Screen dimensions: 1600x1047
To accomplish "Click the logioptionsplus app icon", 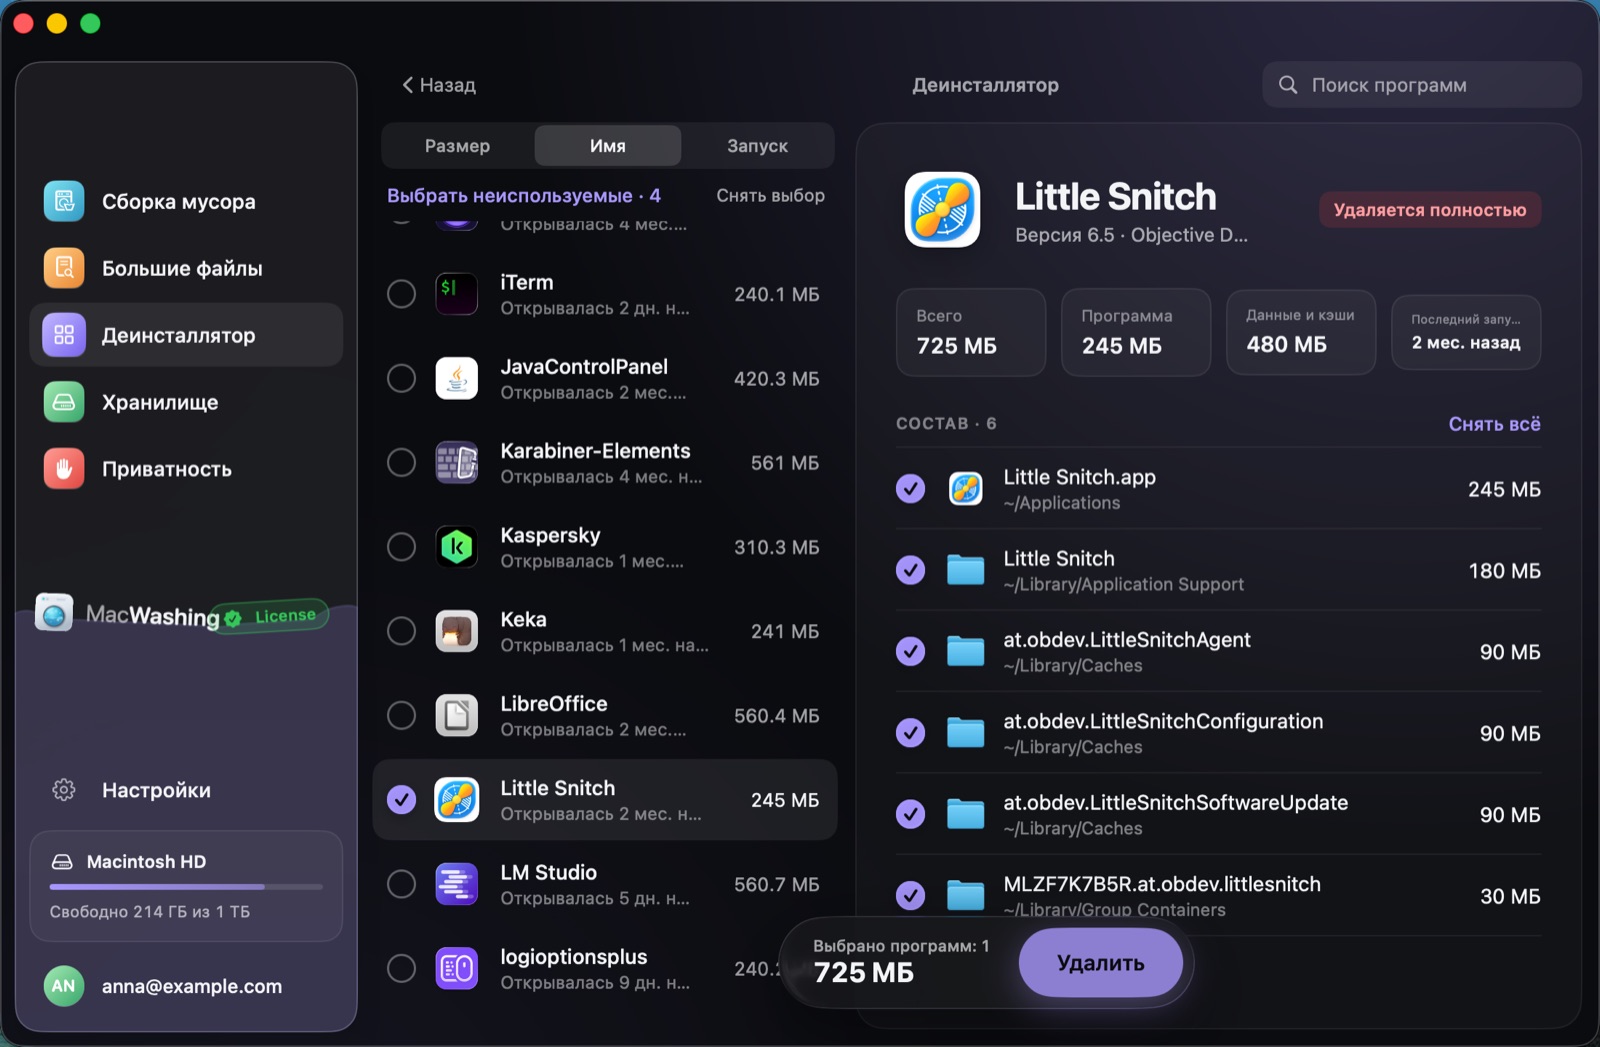I will [457, 969].
